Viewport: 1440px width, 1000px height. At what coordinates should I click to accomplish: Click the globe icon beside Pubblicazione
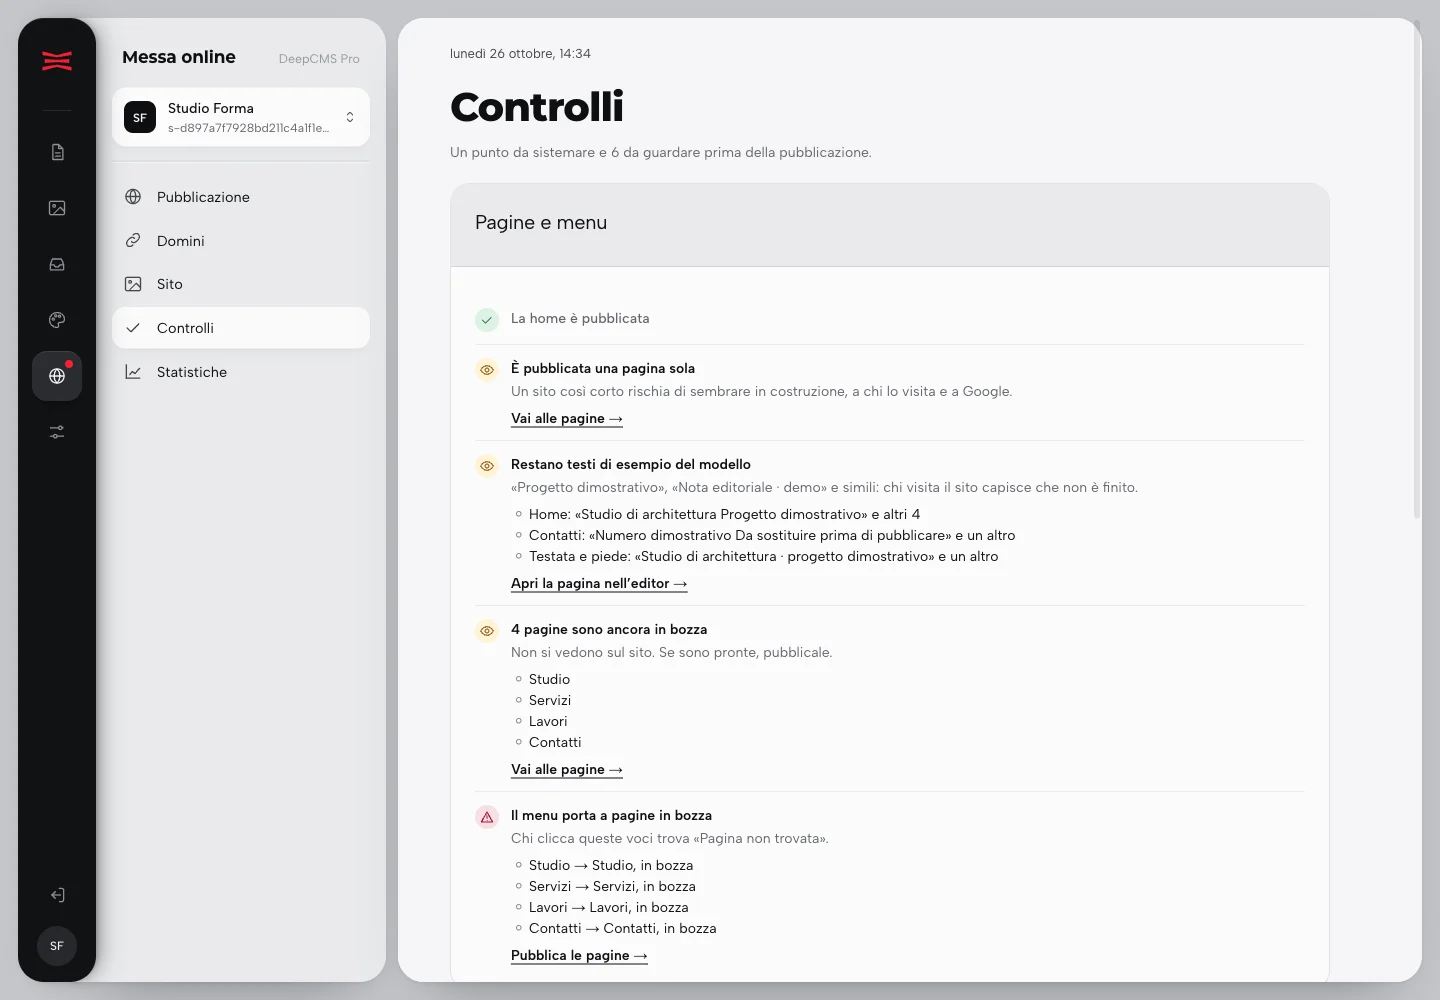[x=133, y=197]
